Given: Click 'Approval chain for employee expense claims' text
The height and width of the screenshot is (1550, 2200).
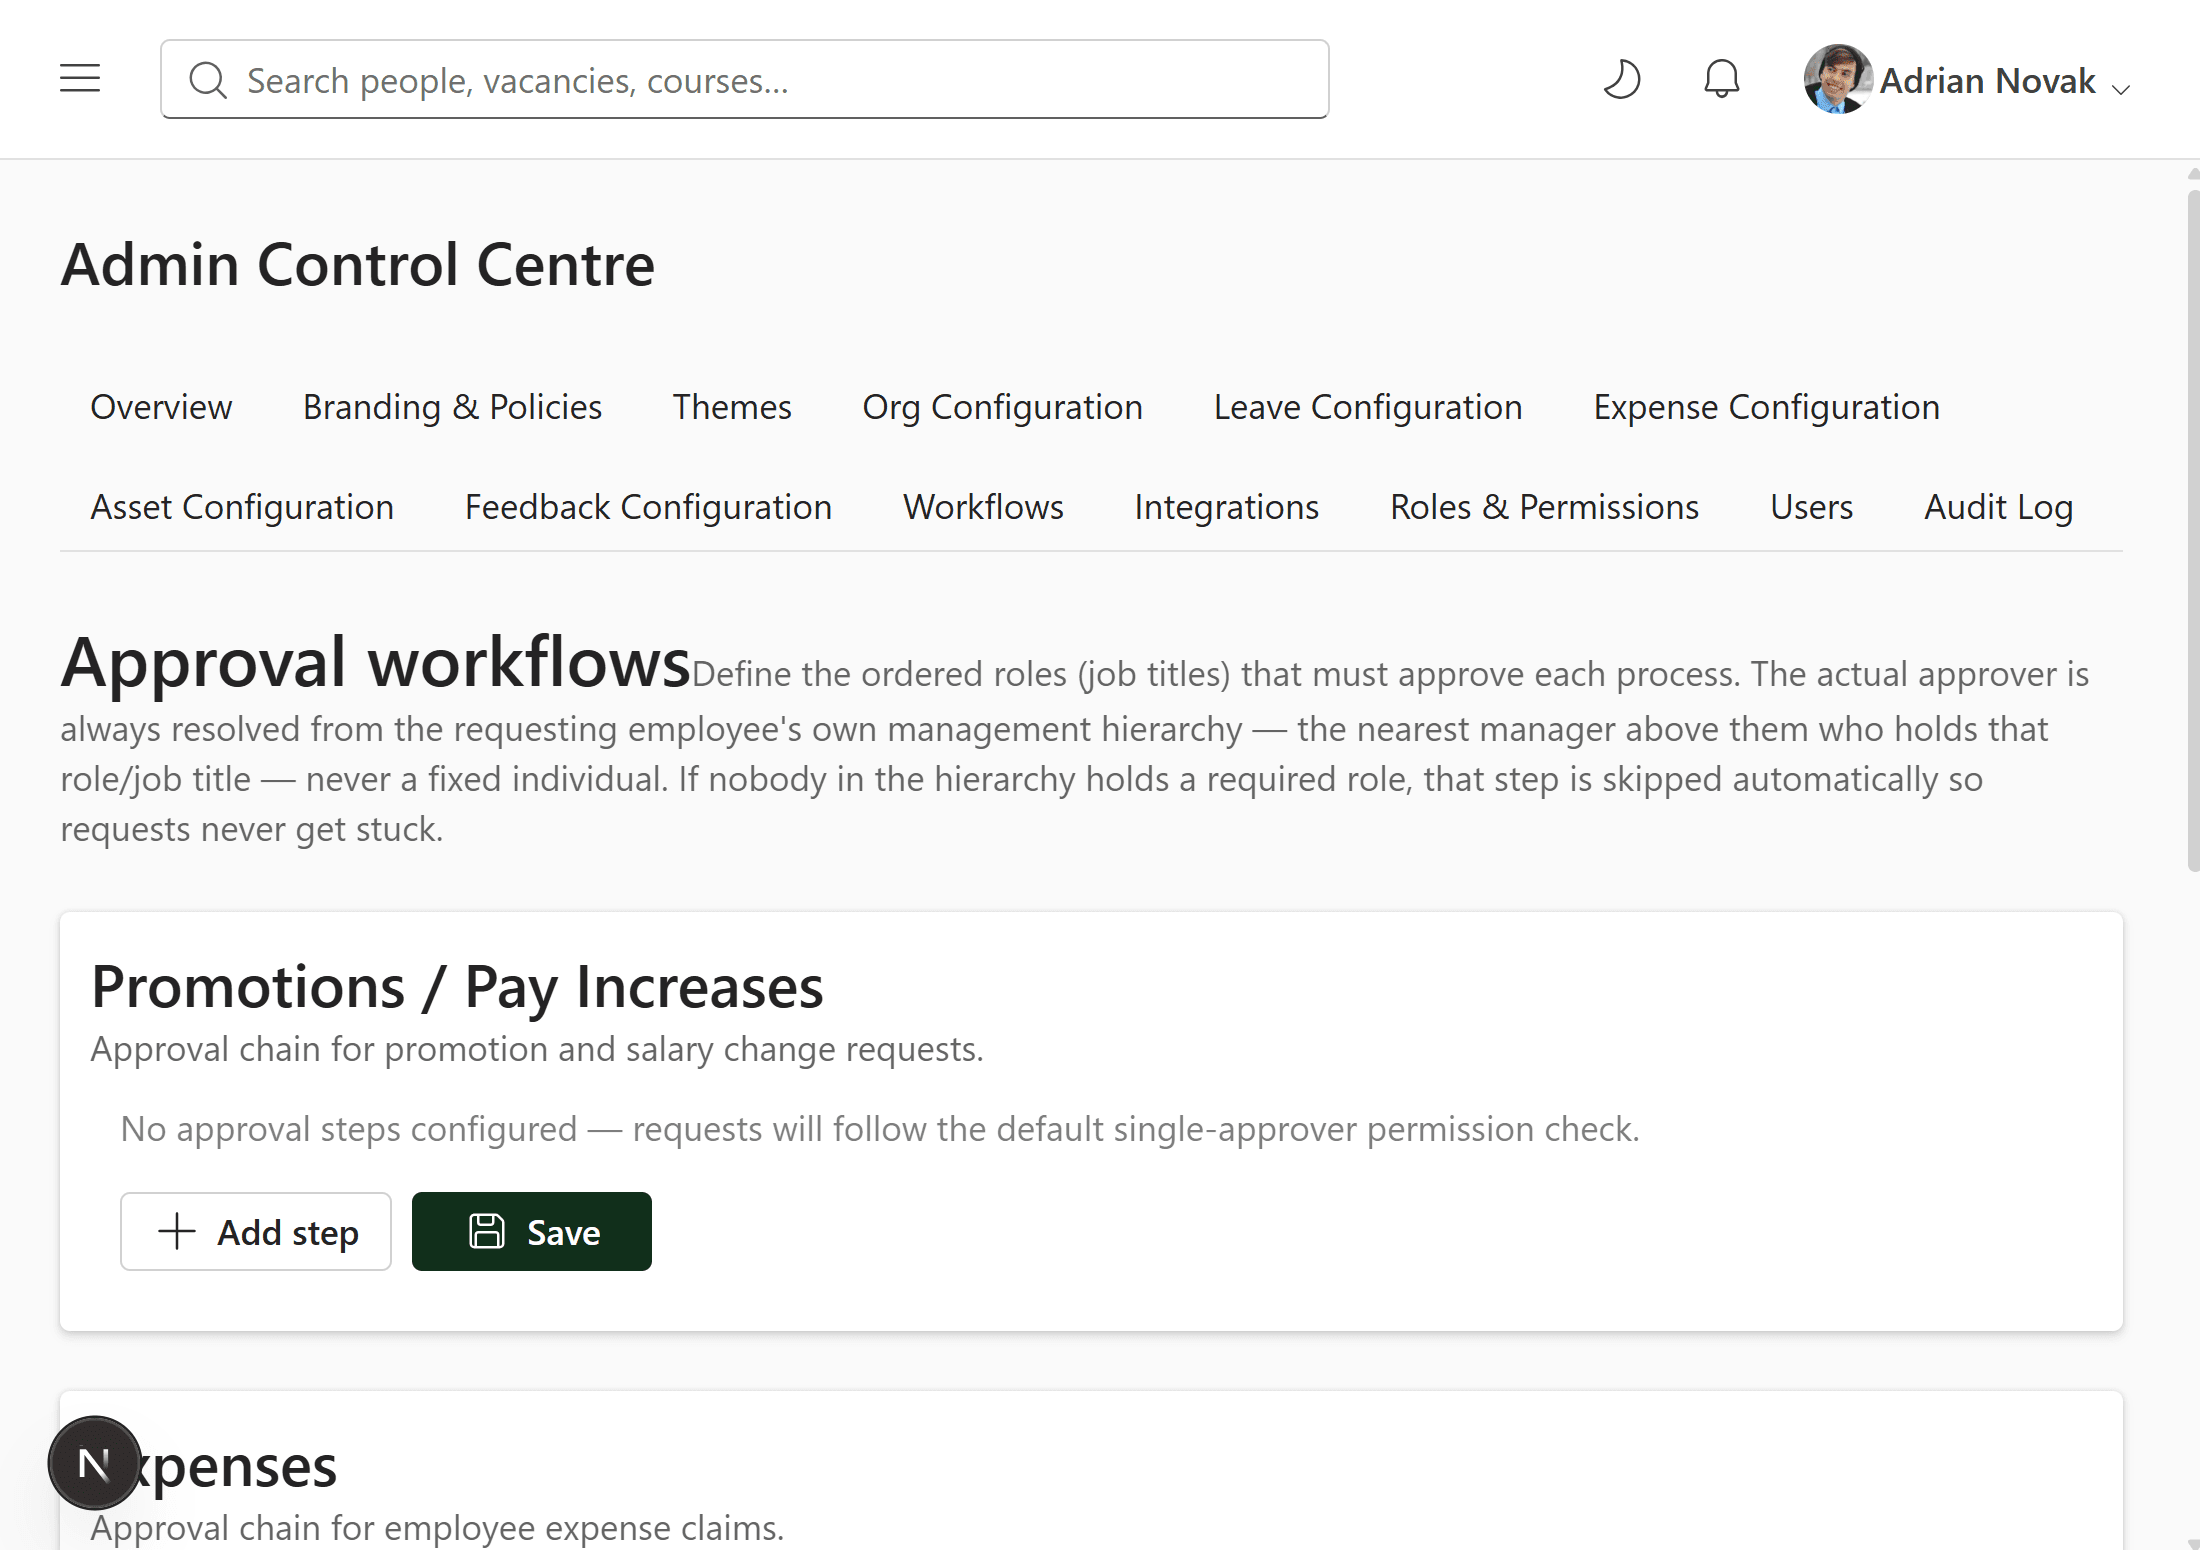Looking at the screenshot, I should point(437,1528).
